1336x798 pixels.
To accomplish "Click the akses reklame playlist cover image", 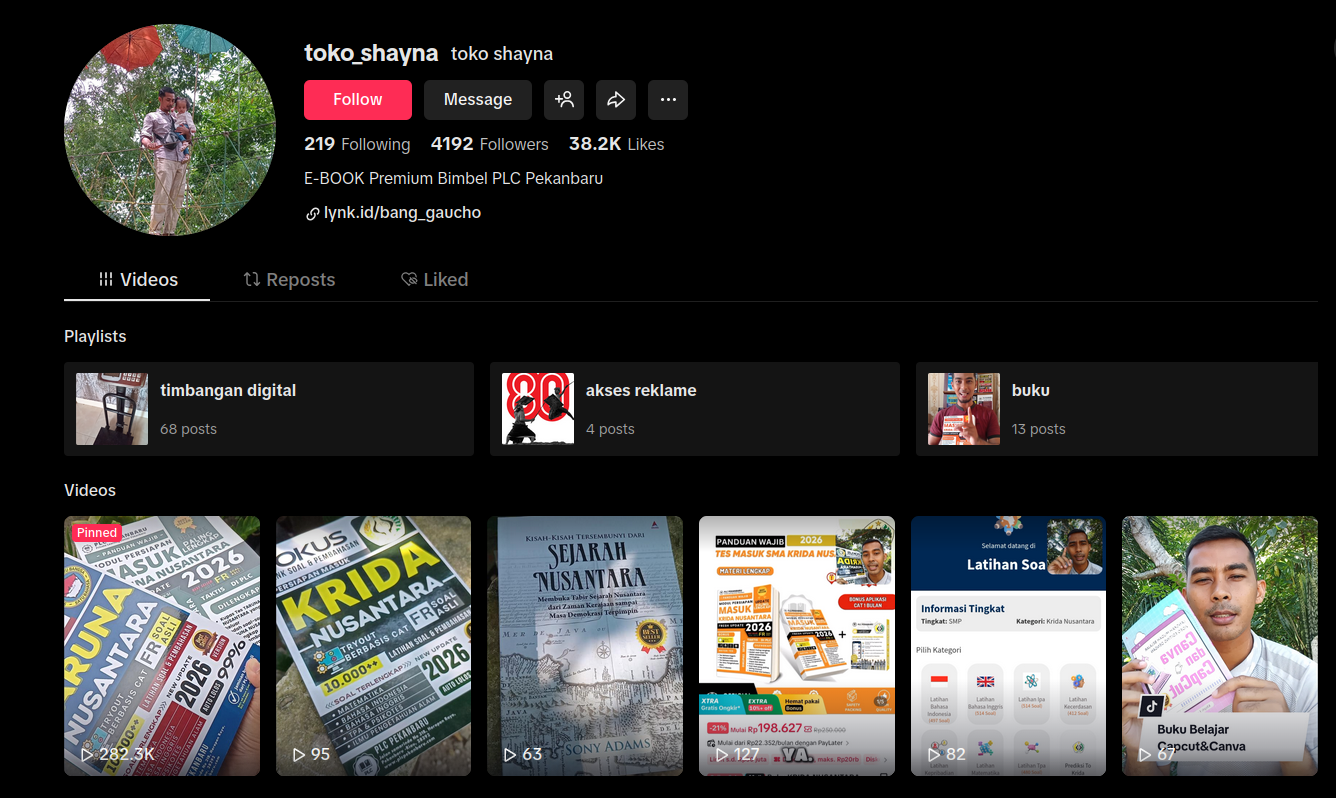I will tap(538, 409).
